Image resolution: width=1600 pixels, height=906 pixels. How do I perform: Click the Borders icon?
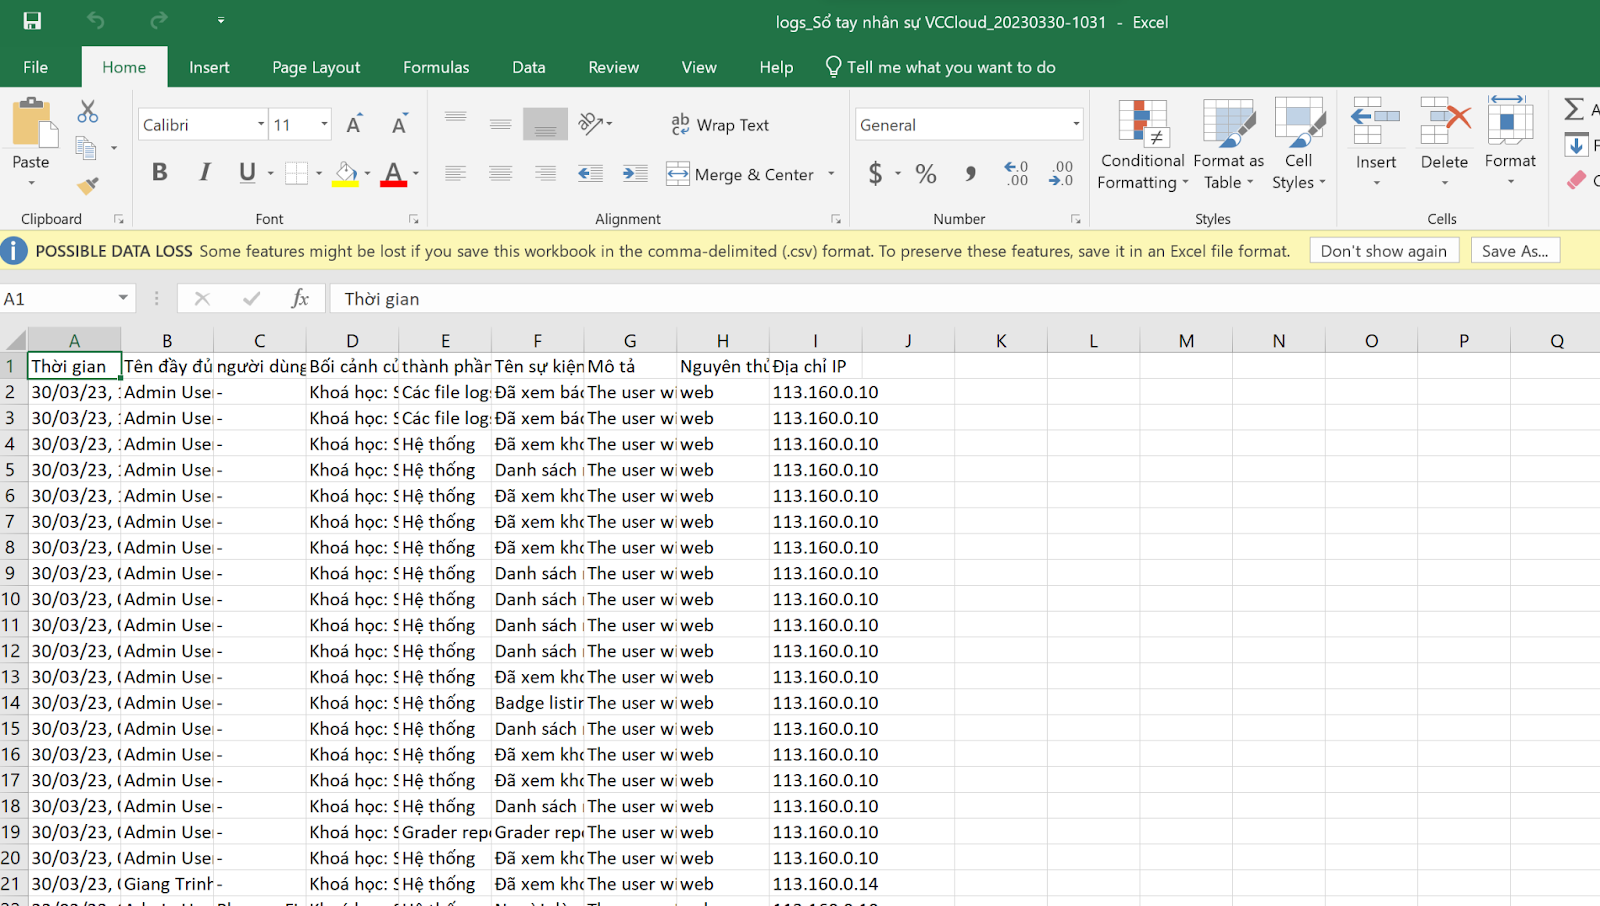(x=296, y=173)
